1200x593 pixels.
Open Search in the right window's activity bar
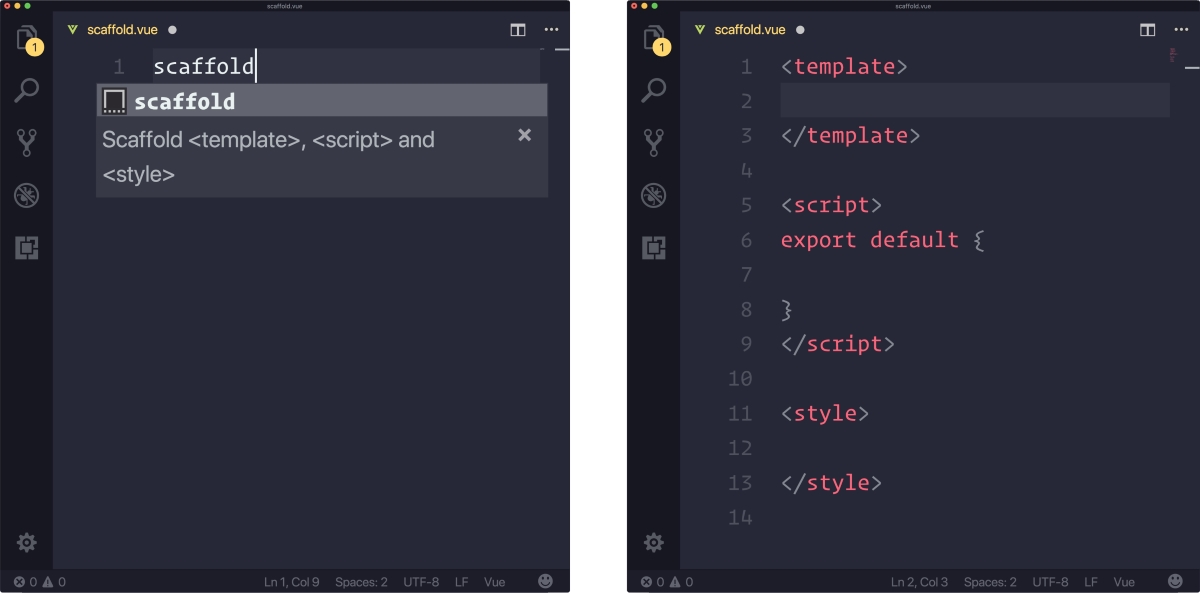(654, 90)
